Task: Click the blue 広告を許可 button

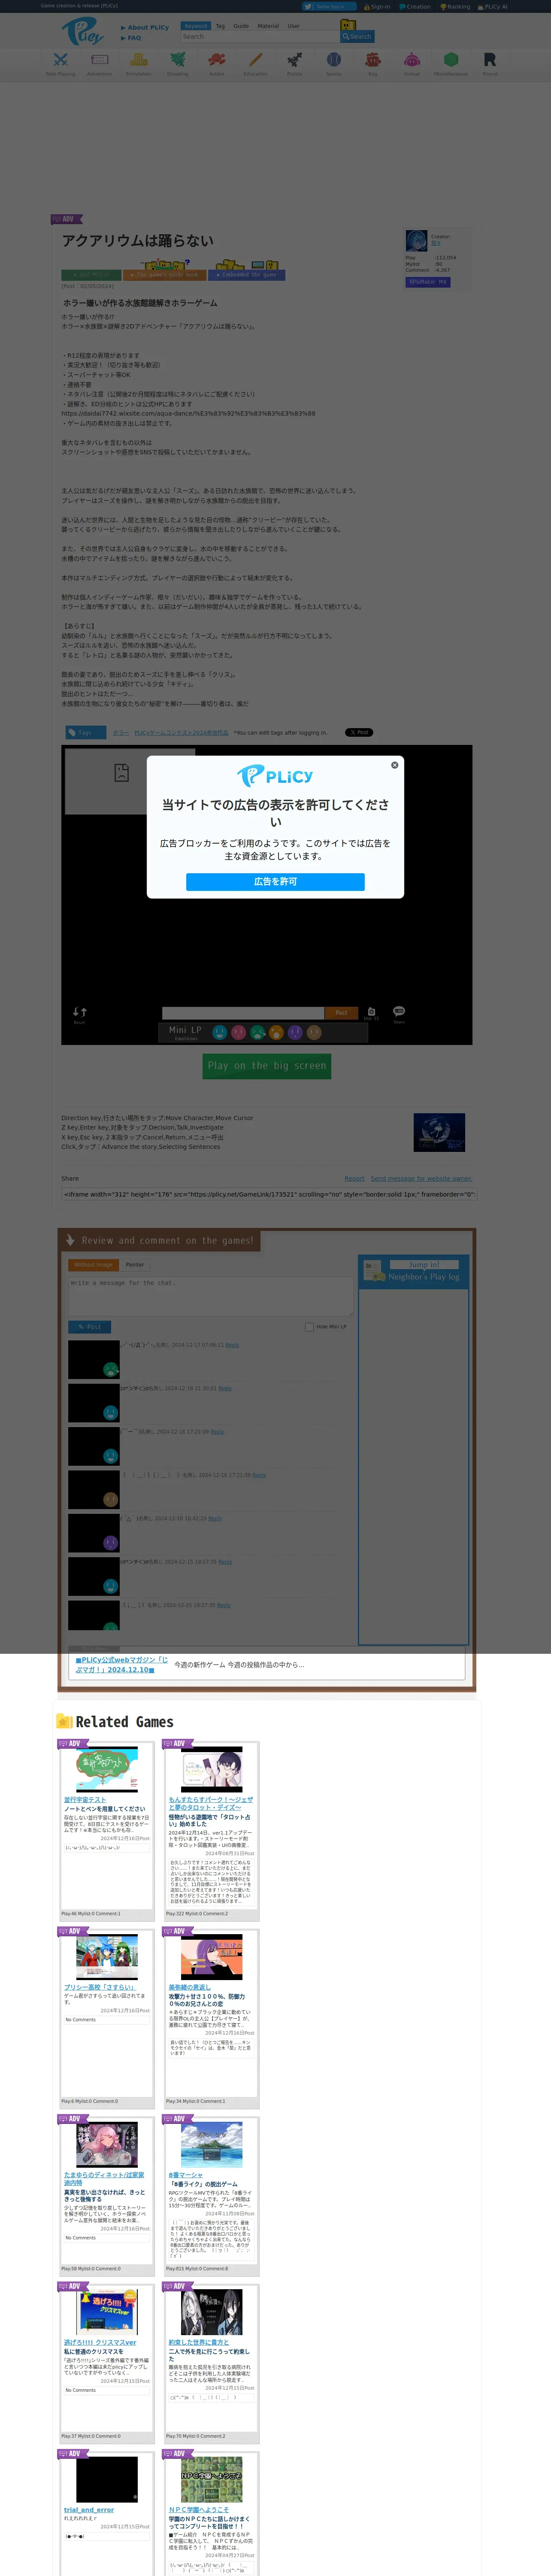Action: click(275, 882)
